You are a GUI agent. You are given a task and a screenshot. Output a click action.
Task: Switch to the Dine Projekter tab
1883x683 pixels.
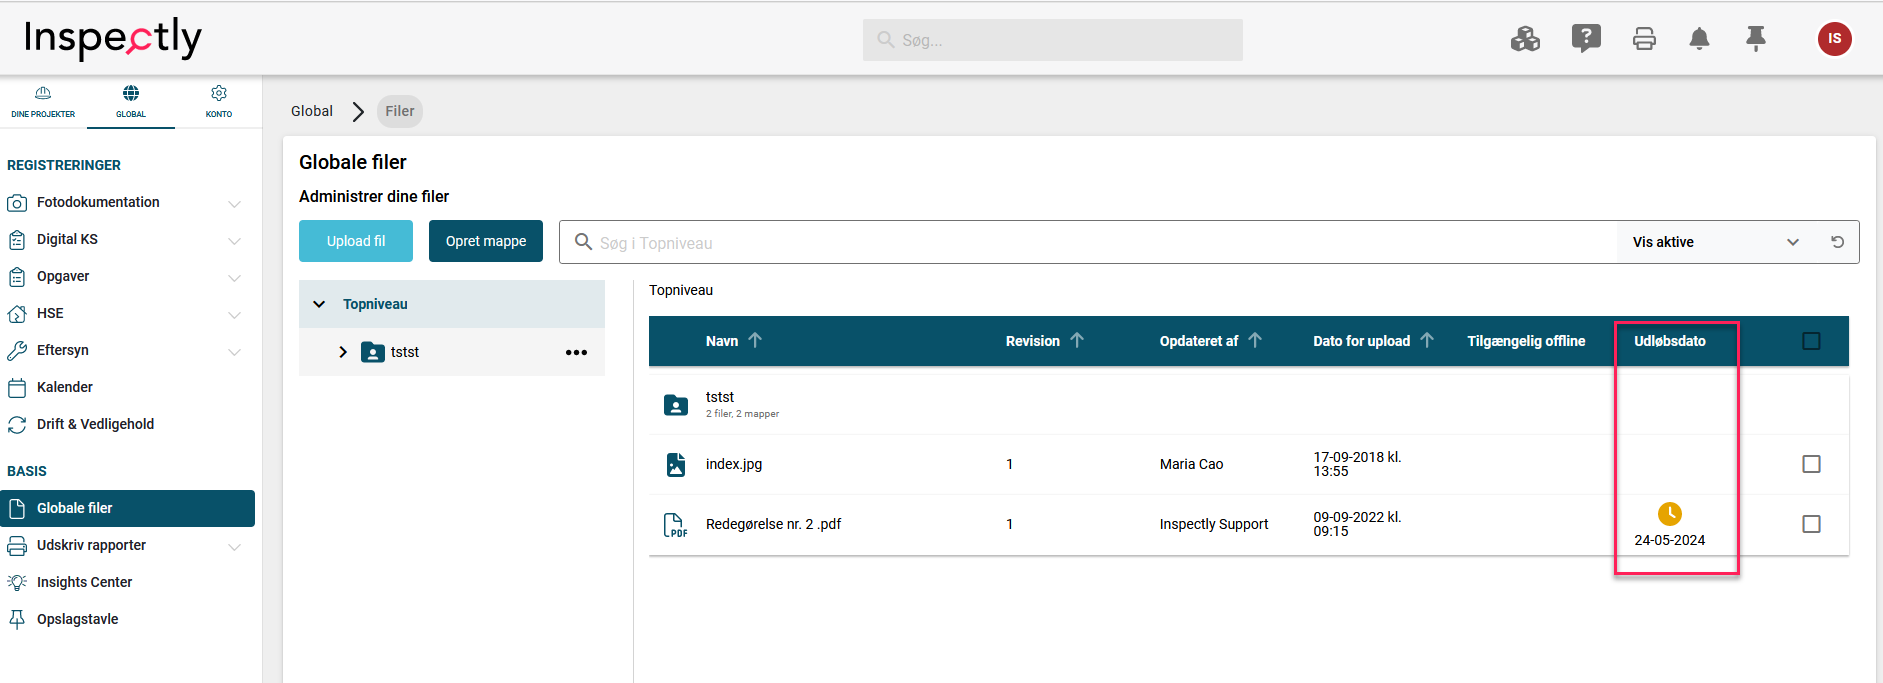43,102
